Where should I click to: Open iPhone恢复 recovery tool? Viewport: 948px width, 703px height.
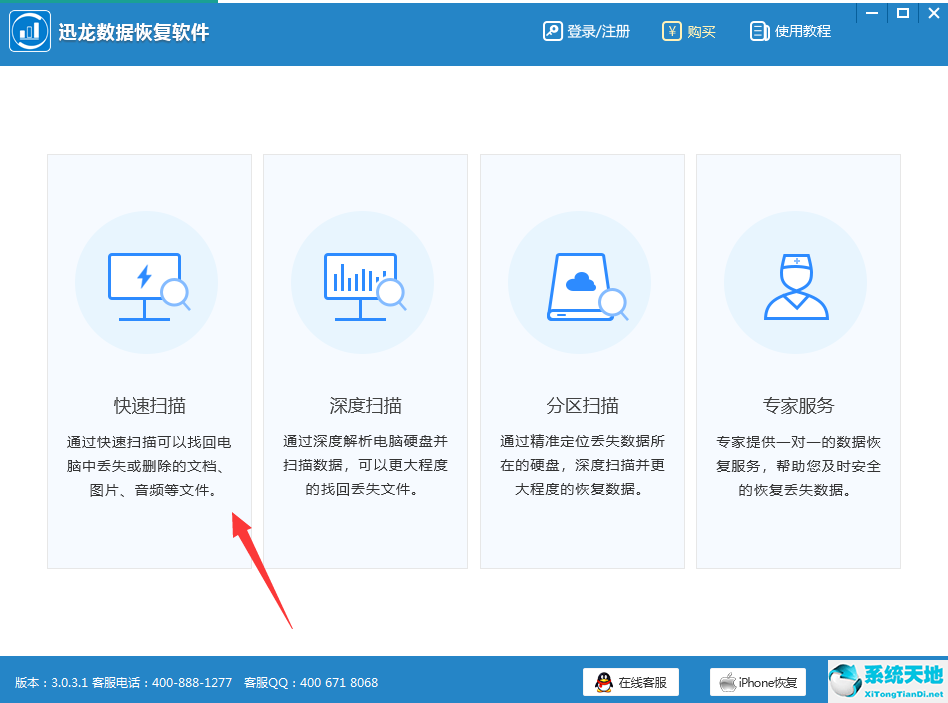tap(757, 682)
